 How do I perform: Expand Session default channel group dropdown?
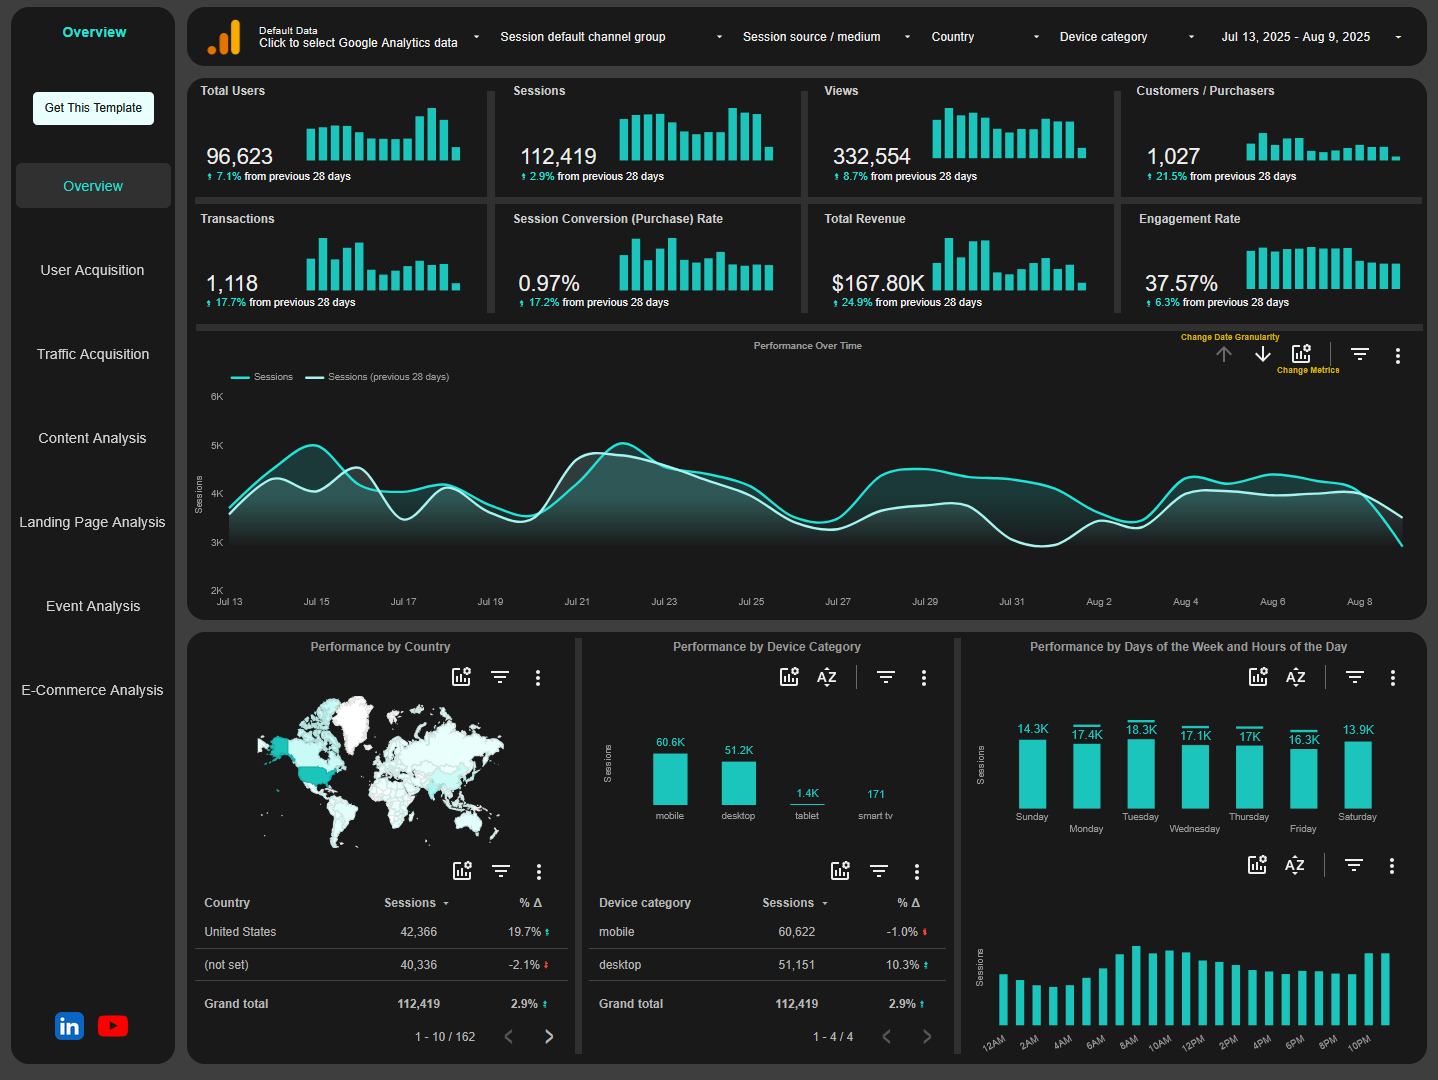coord(611,37)
